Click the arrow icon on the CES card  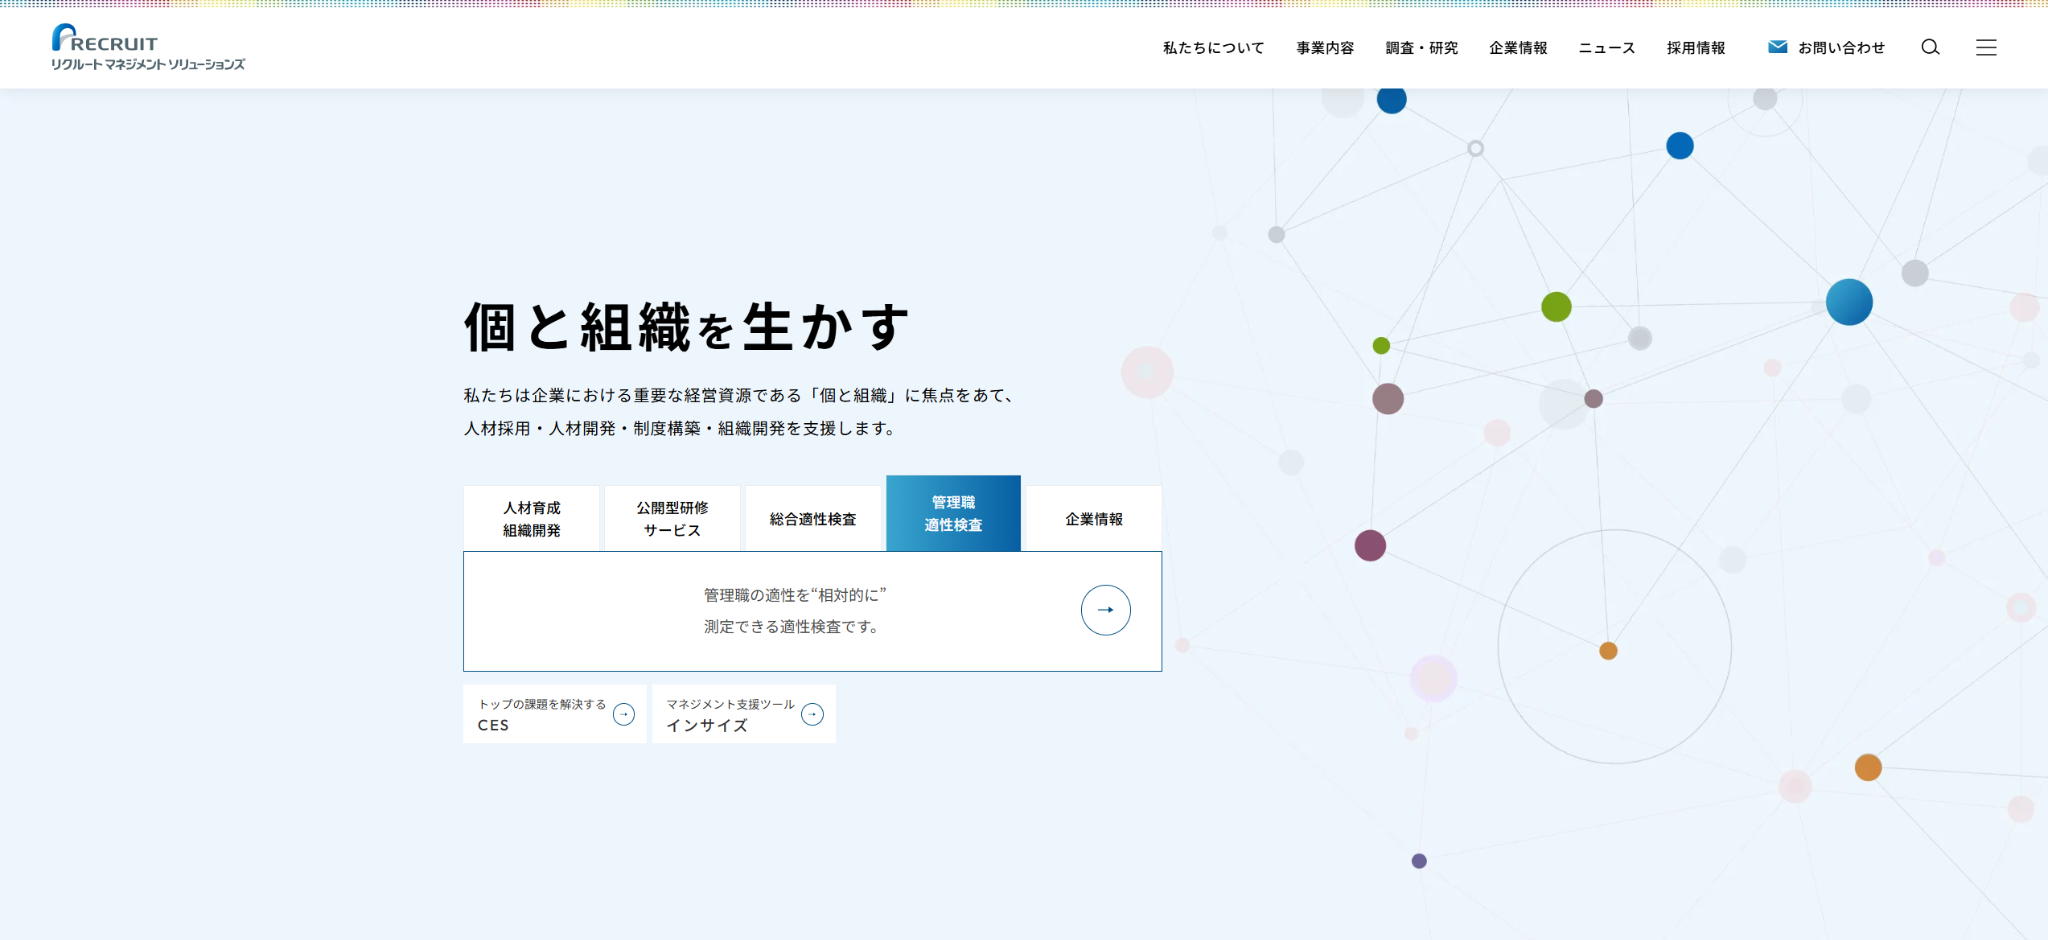click(624, 714)
